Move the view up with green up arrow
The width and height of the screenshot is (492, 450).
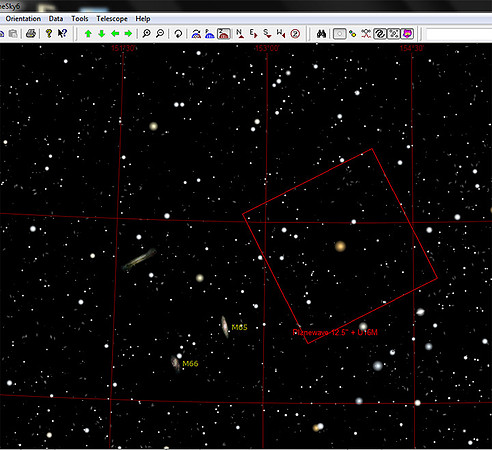pyautogui.click(x=88, y=34)
